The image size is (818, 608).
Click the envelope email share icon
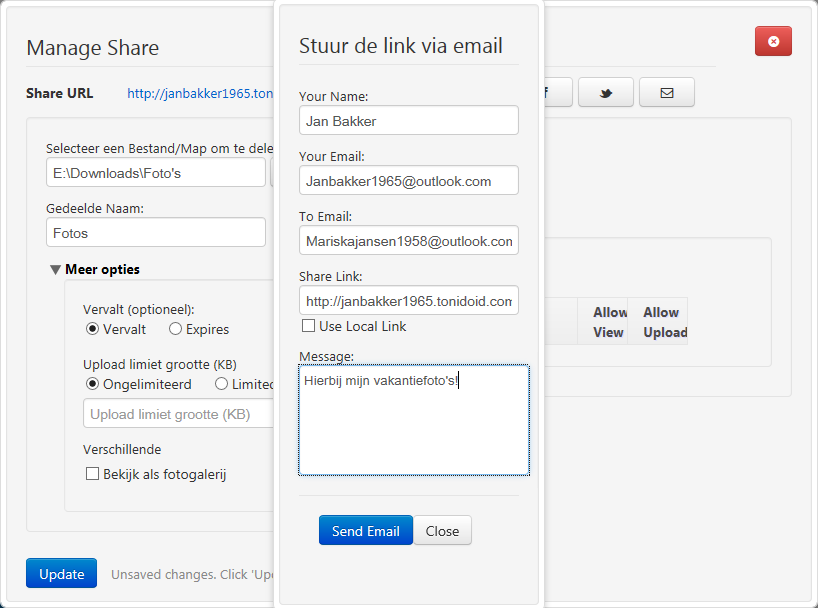coord(666,93)
